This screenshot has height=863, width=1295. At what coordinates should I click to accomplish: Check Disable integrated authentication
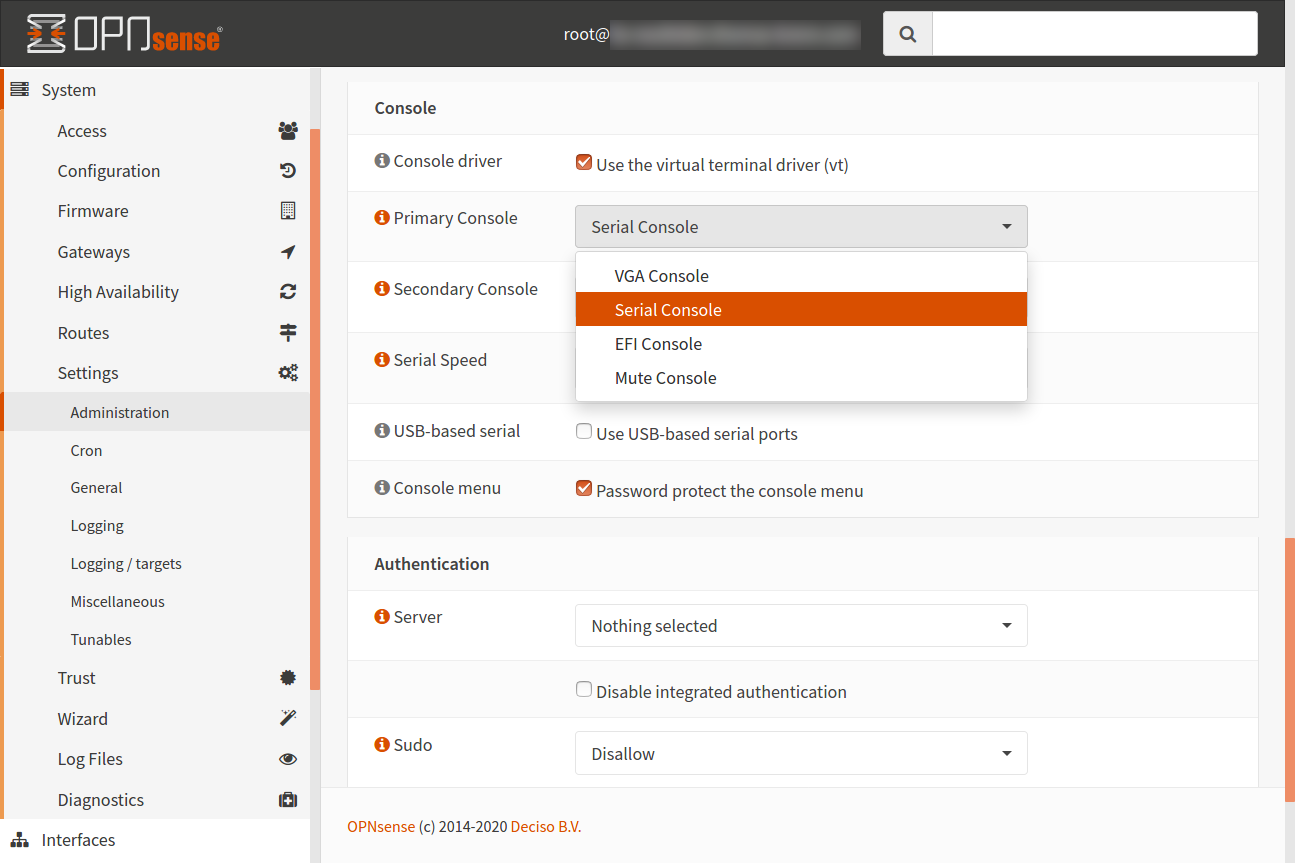click(x=584, y=689)
